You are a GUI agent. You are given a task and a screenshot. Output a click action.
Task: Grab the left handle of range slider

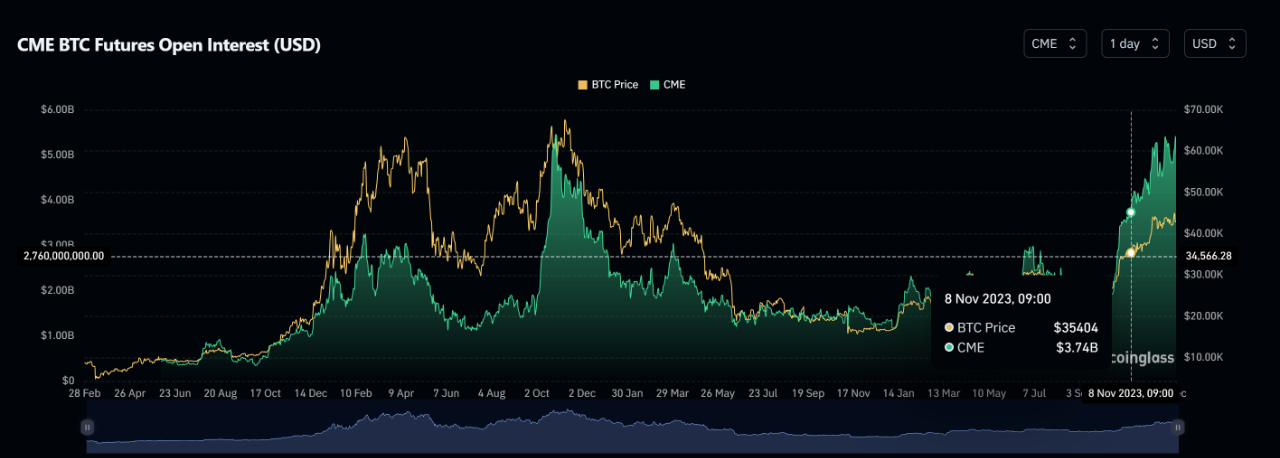(x=87, y=427)
